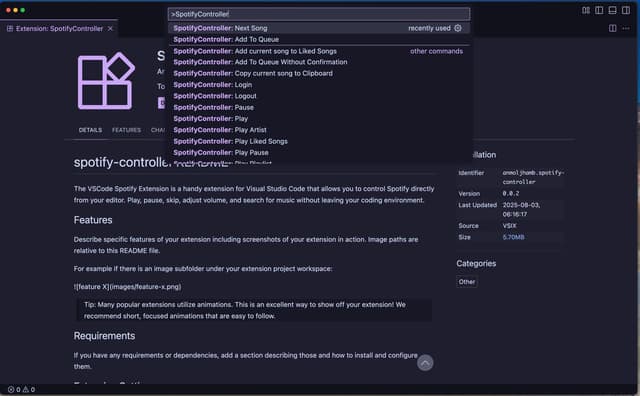Open the Customize Layout icon in title bar
640x396 pixels.
(586, 10)
